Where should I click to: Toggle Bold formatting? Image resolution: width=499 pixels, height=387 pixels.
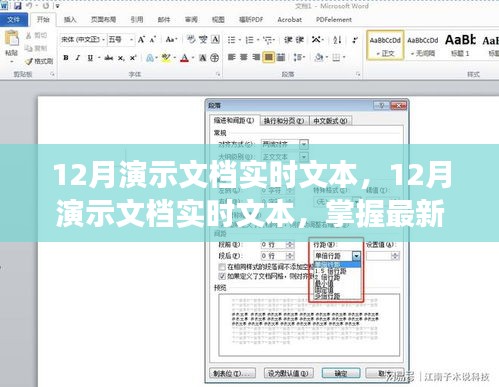66,58
